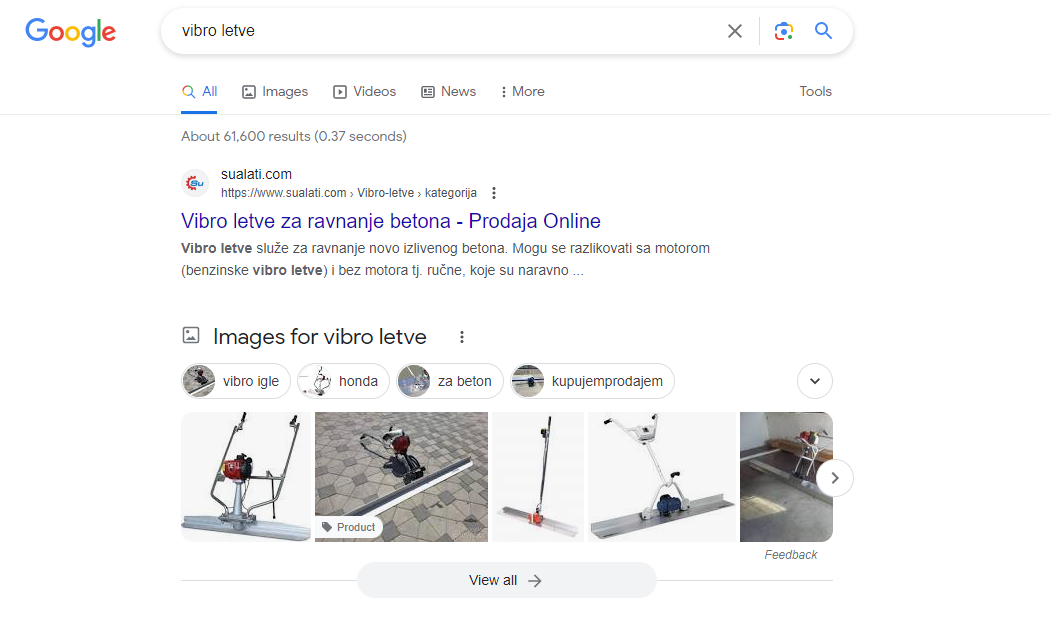
Task: Select the 'vibro igle' filter chip
Action: coord(237,381)
